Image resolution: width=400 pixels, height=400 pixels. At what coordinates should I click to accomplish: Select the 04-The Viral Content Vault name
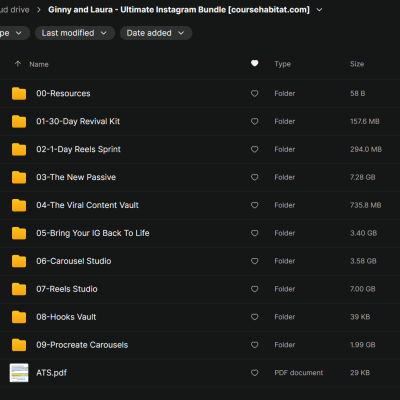(x=87, y=205)
